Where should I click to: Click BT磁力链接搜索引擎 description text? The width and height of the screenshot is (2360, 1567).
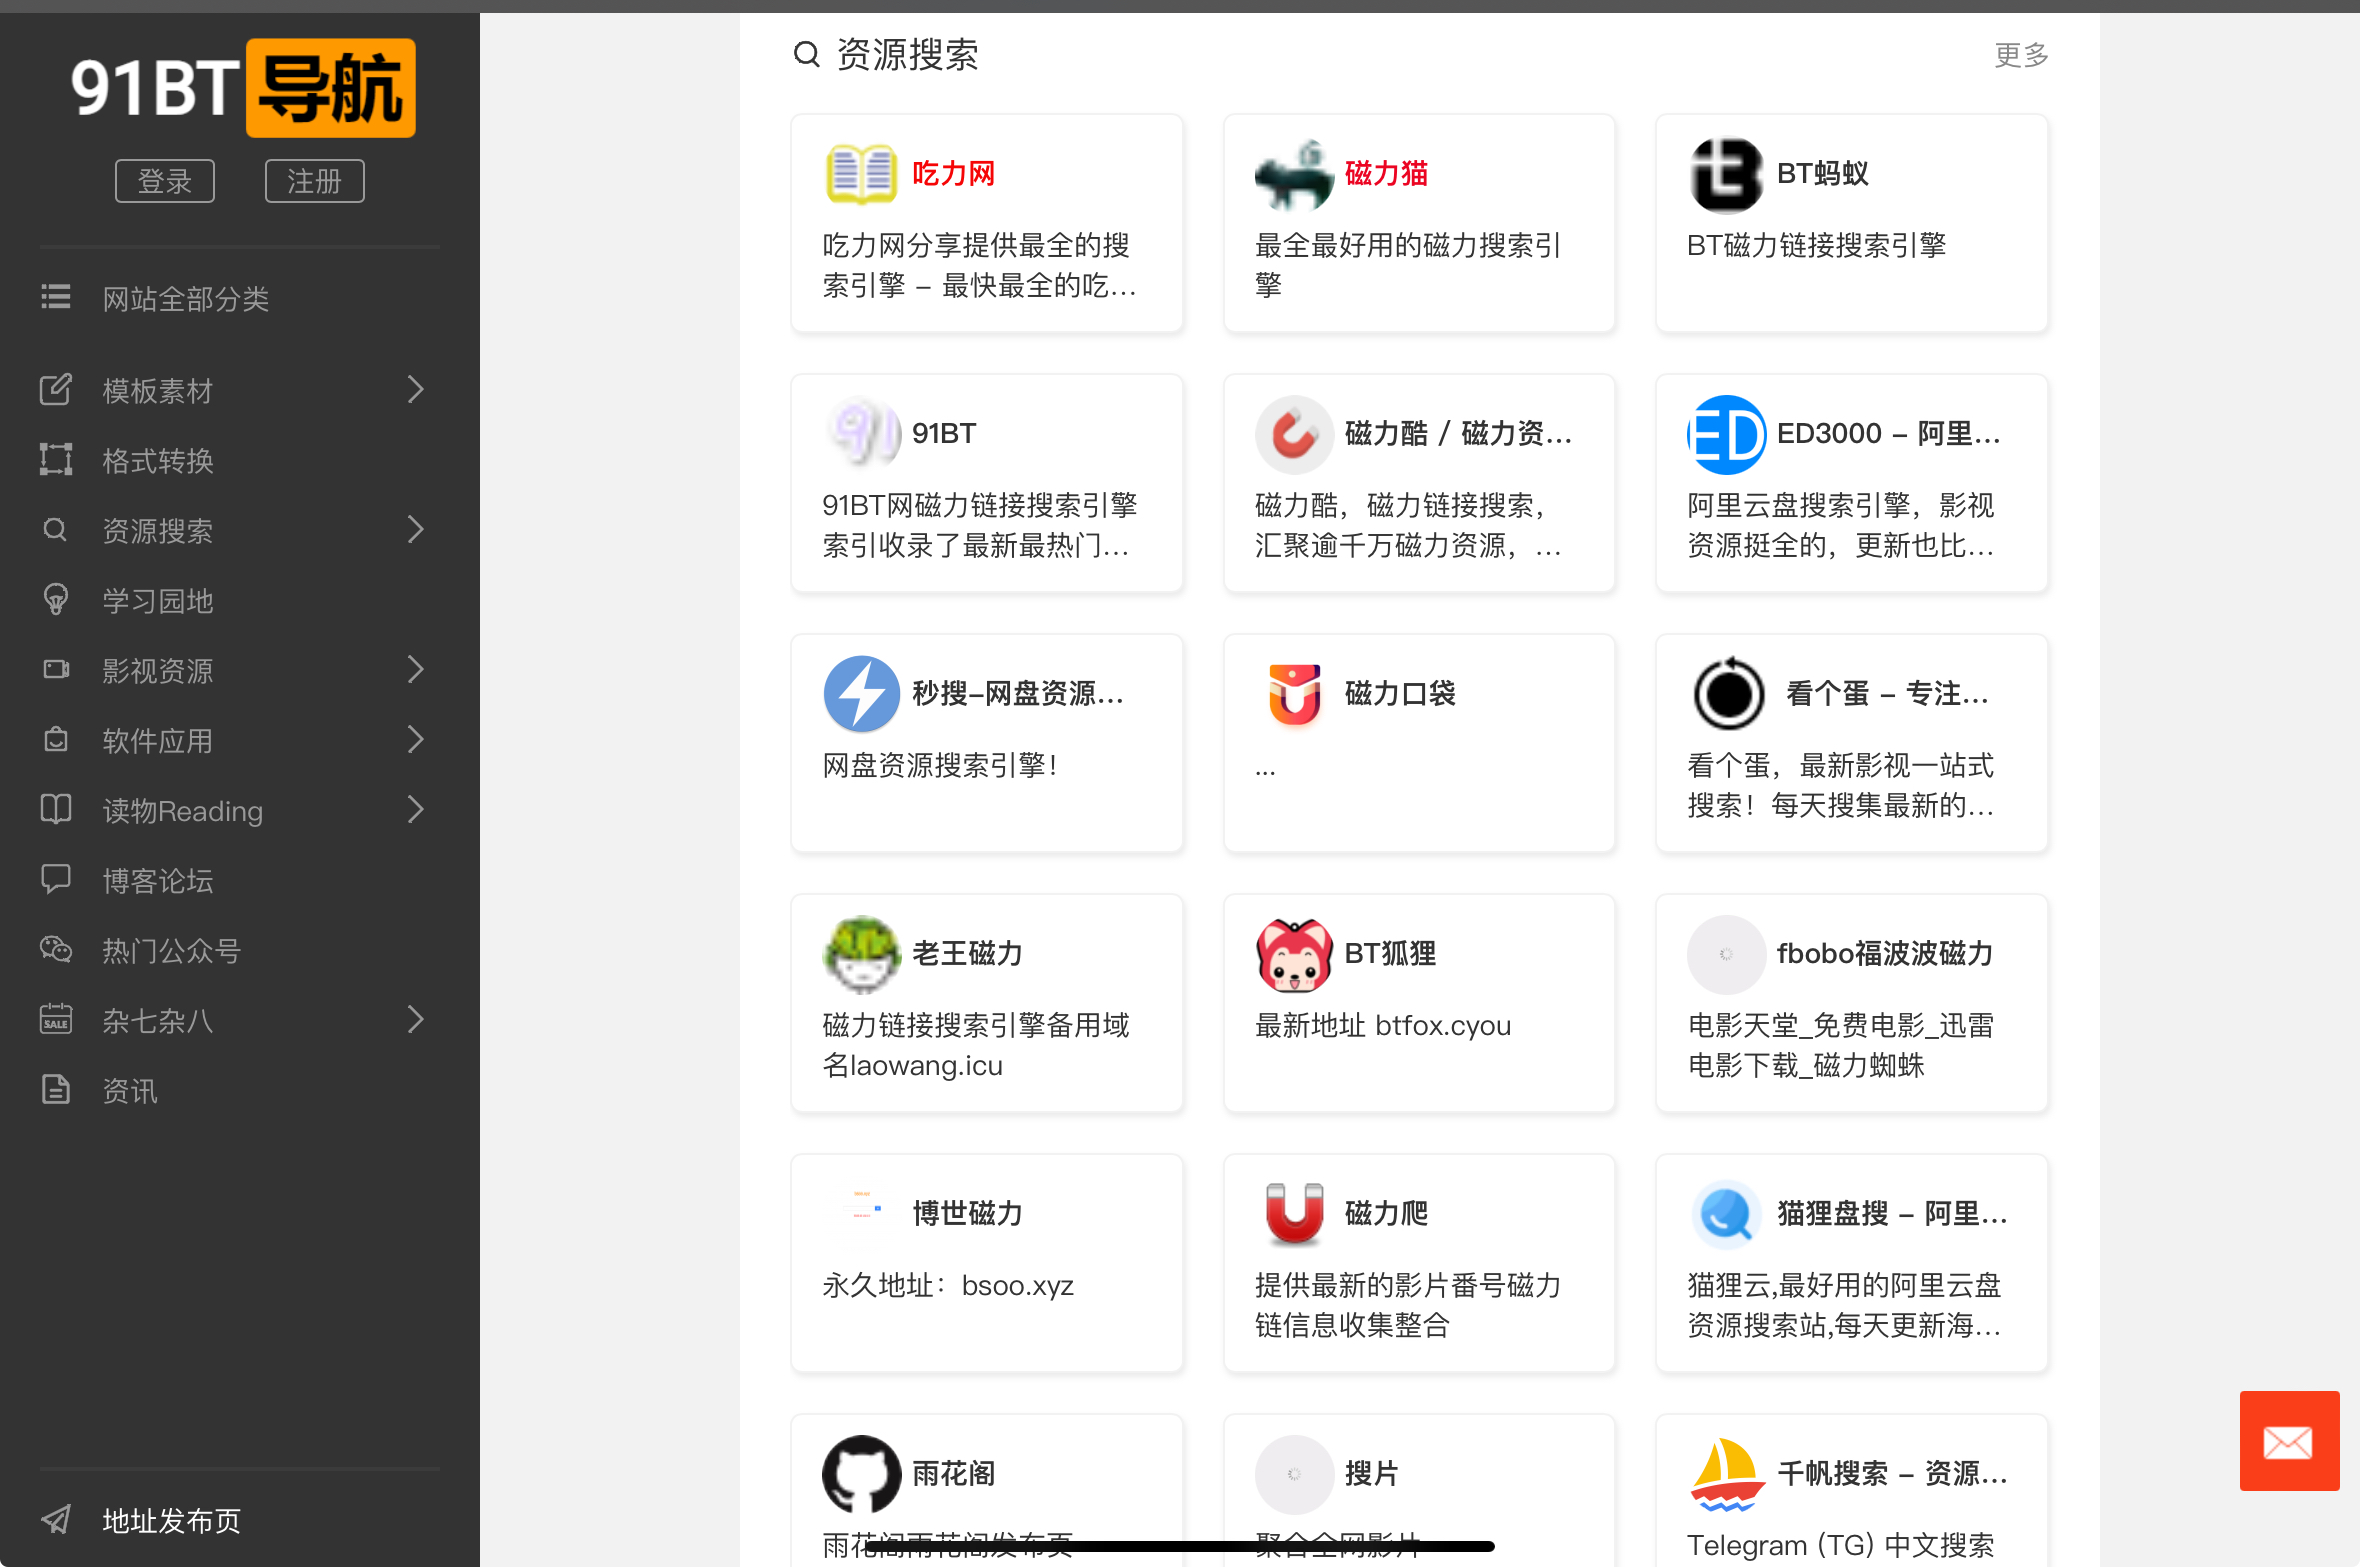[1816, 246]
